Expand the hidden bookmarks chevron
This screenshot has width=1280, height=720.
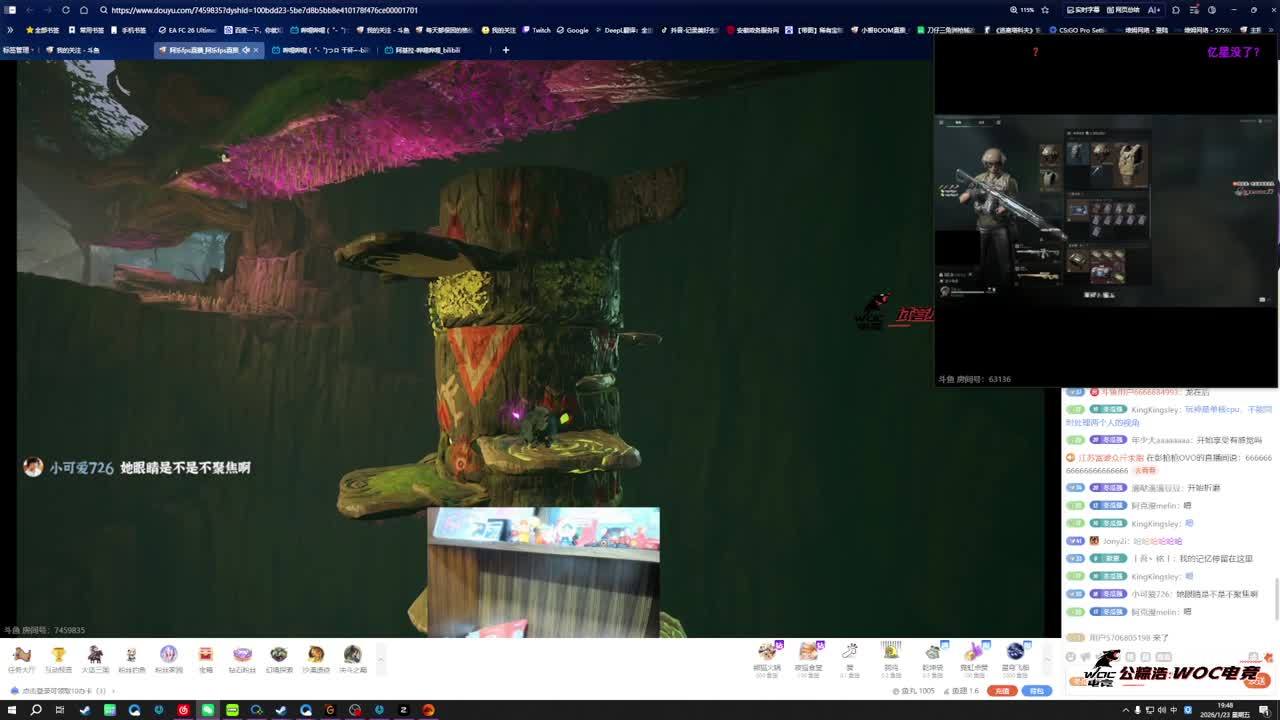(x=10, y=30)
